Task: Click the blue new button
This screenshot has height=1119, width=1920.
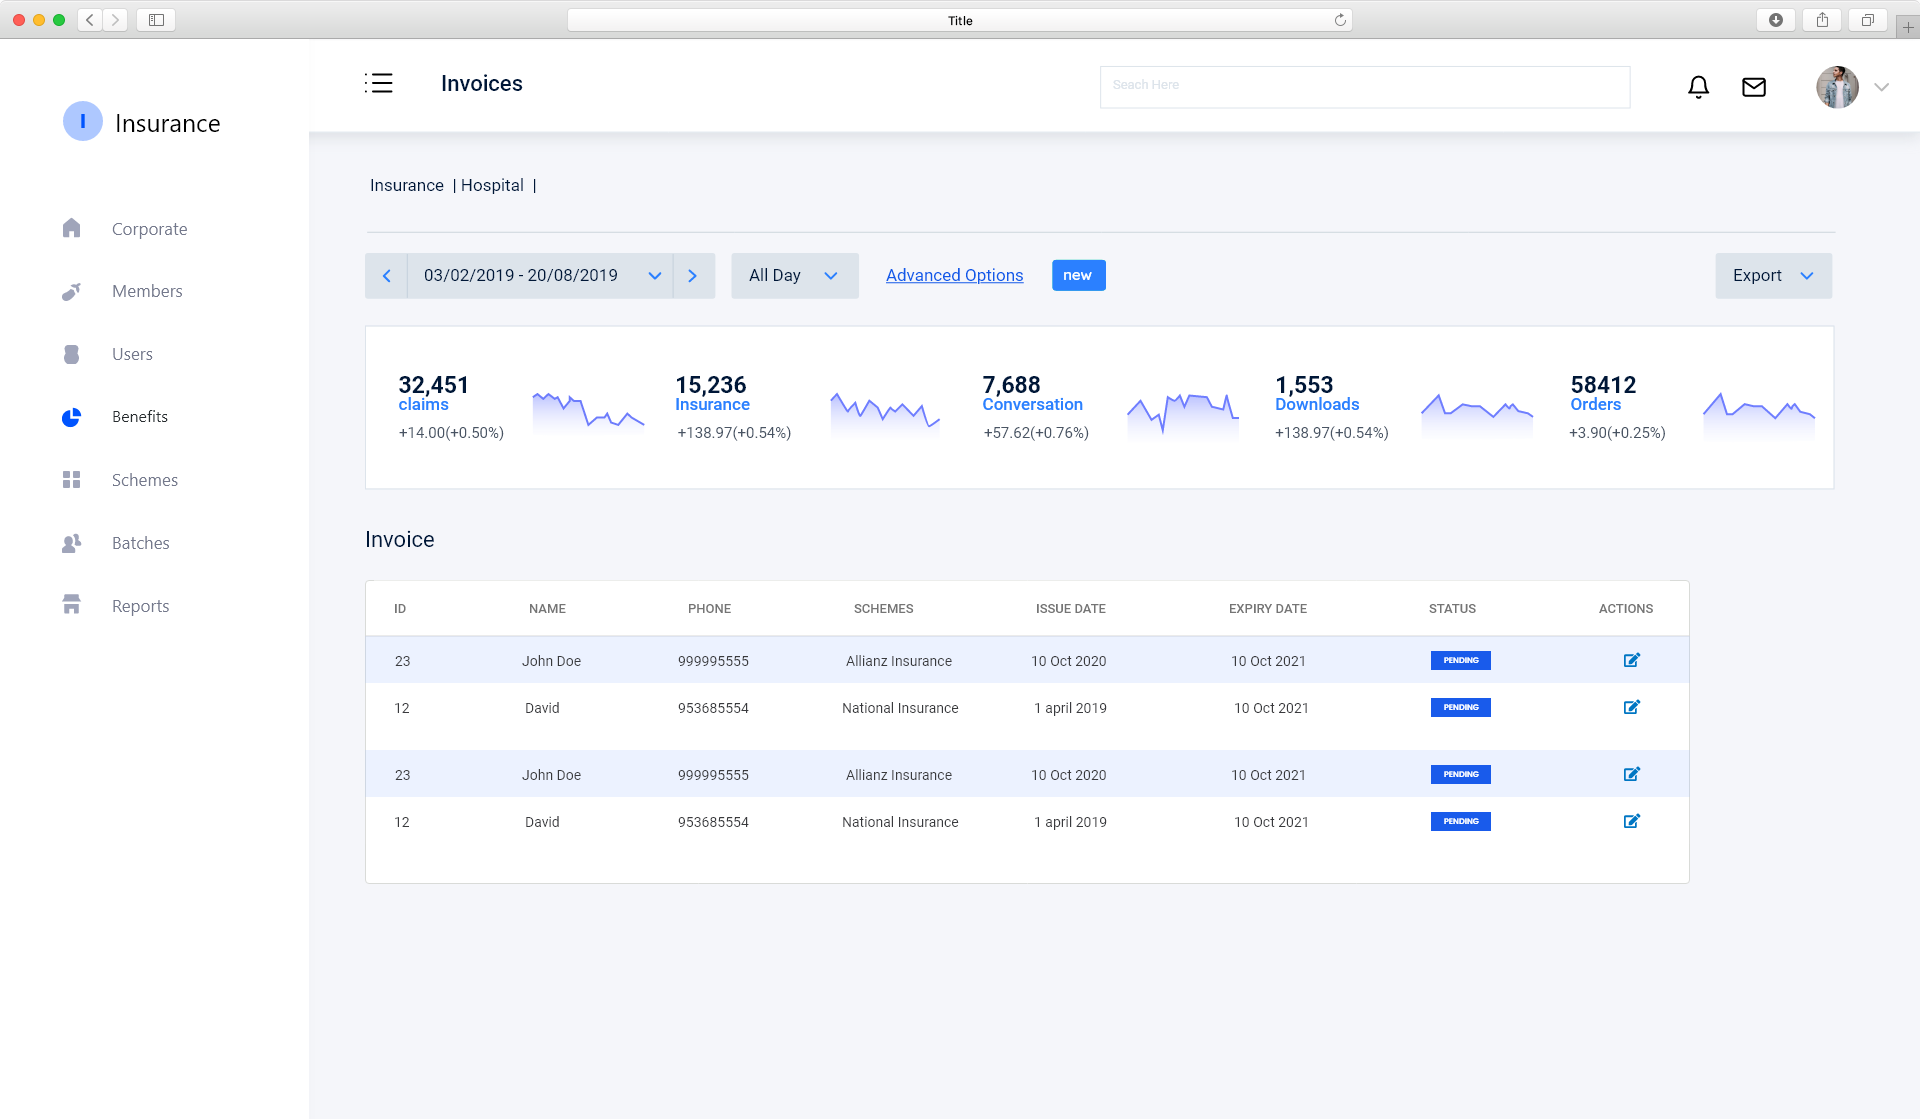Action: coord(1078,276)
